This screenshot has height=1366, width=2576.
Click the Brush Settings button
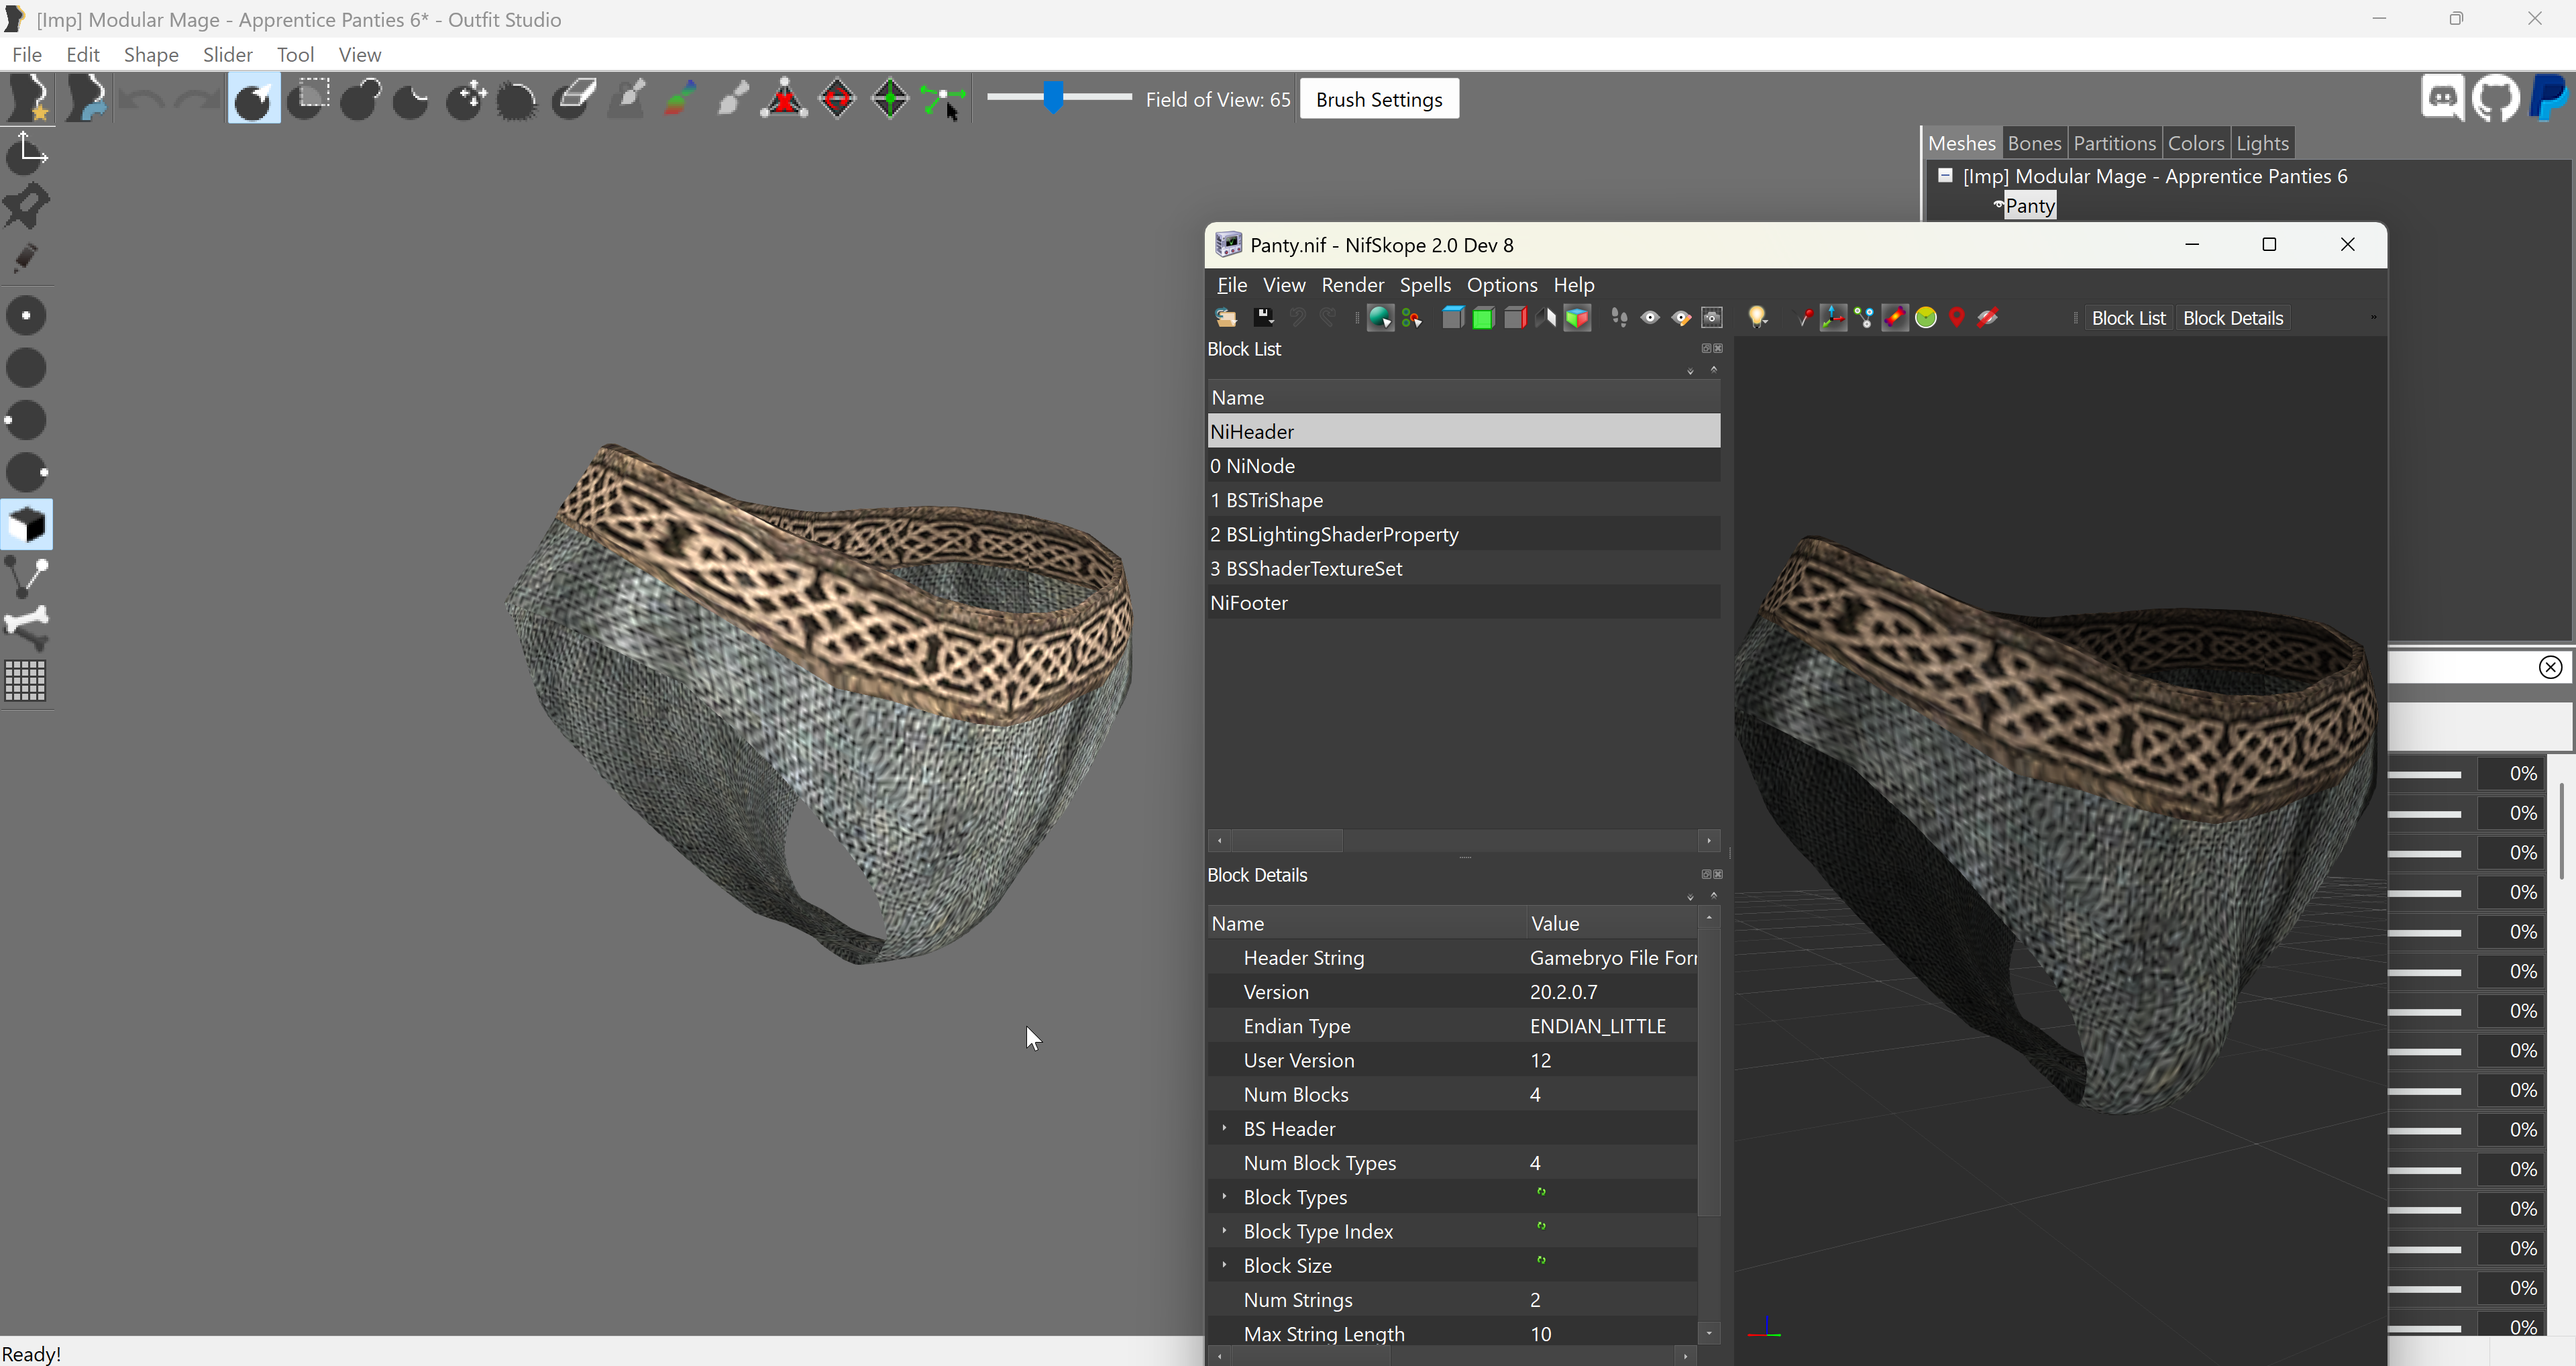[x=1379, y=99]
